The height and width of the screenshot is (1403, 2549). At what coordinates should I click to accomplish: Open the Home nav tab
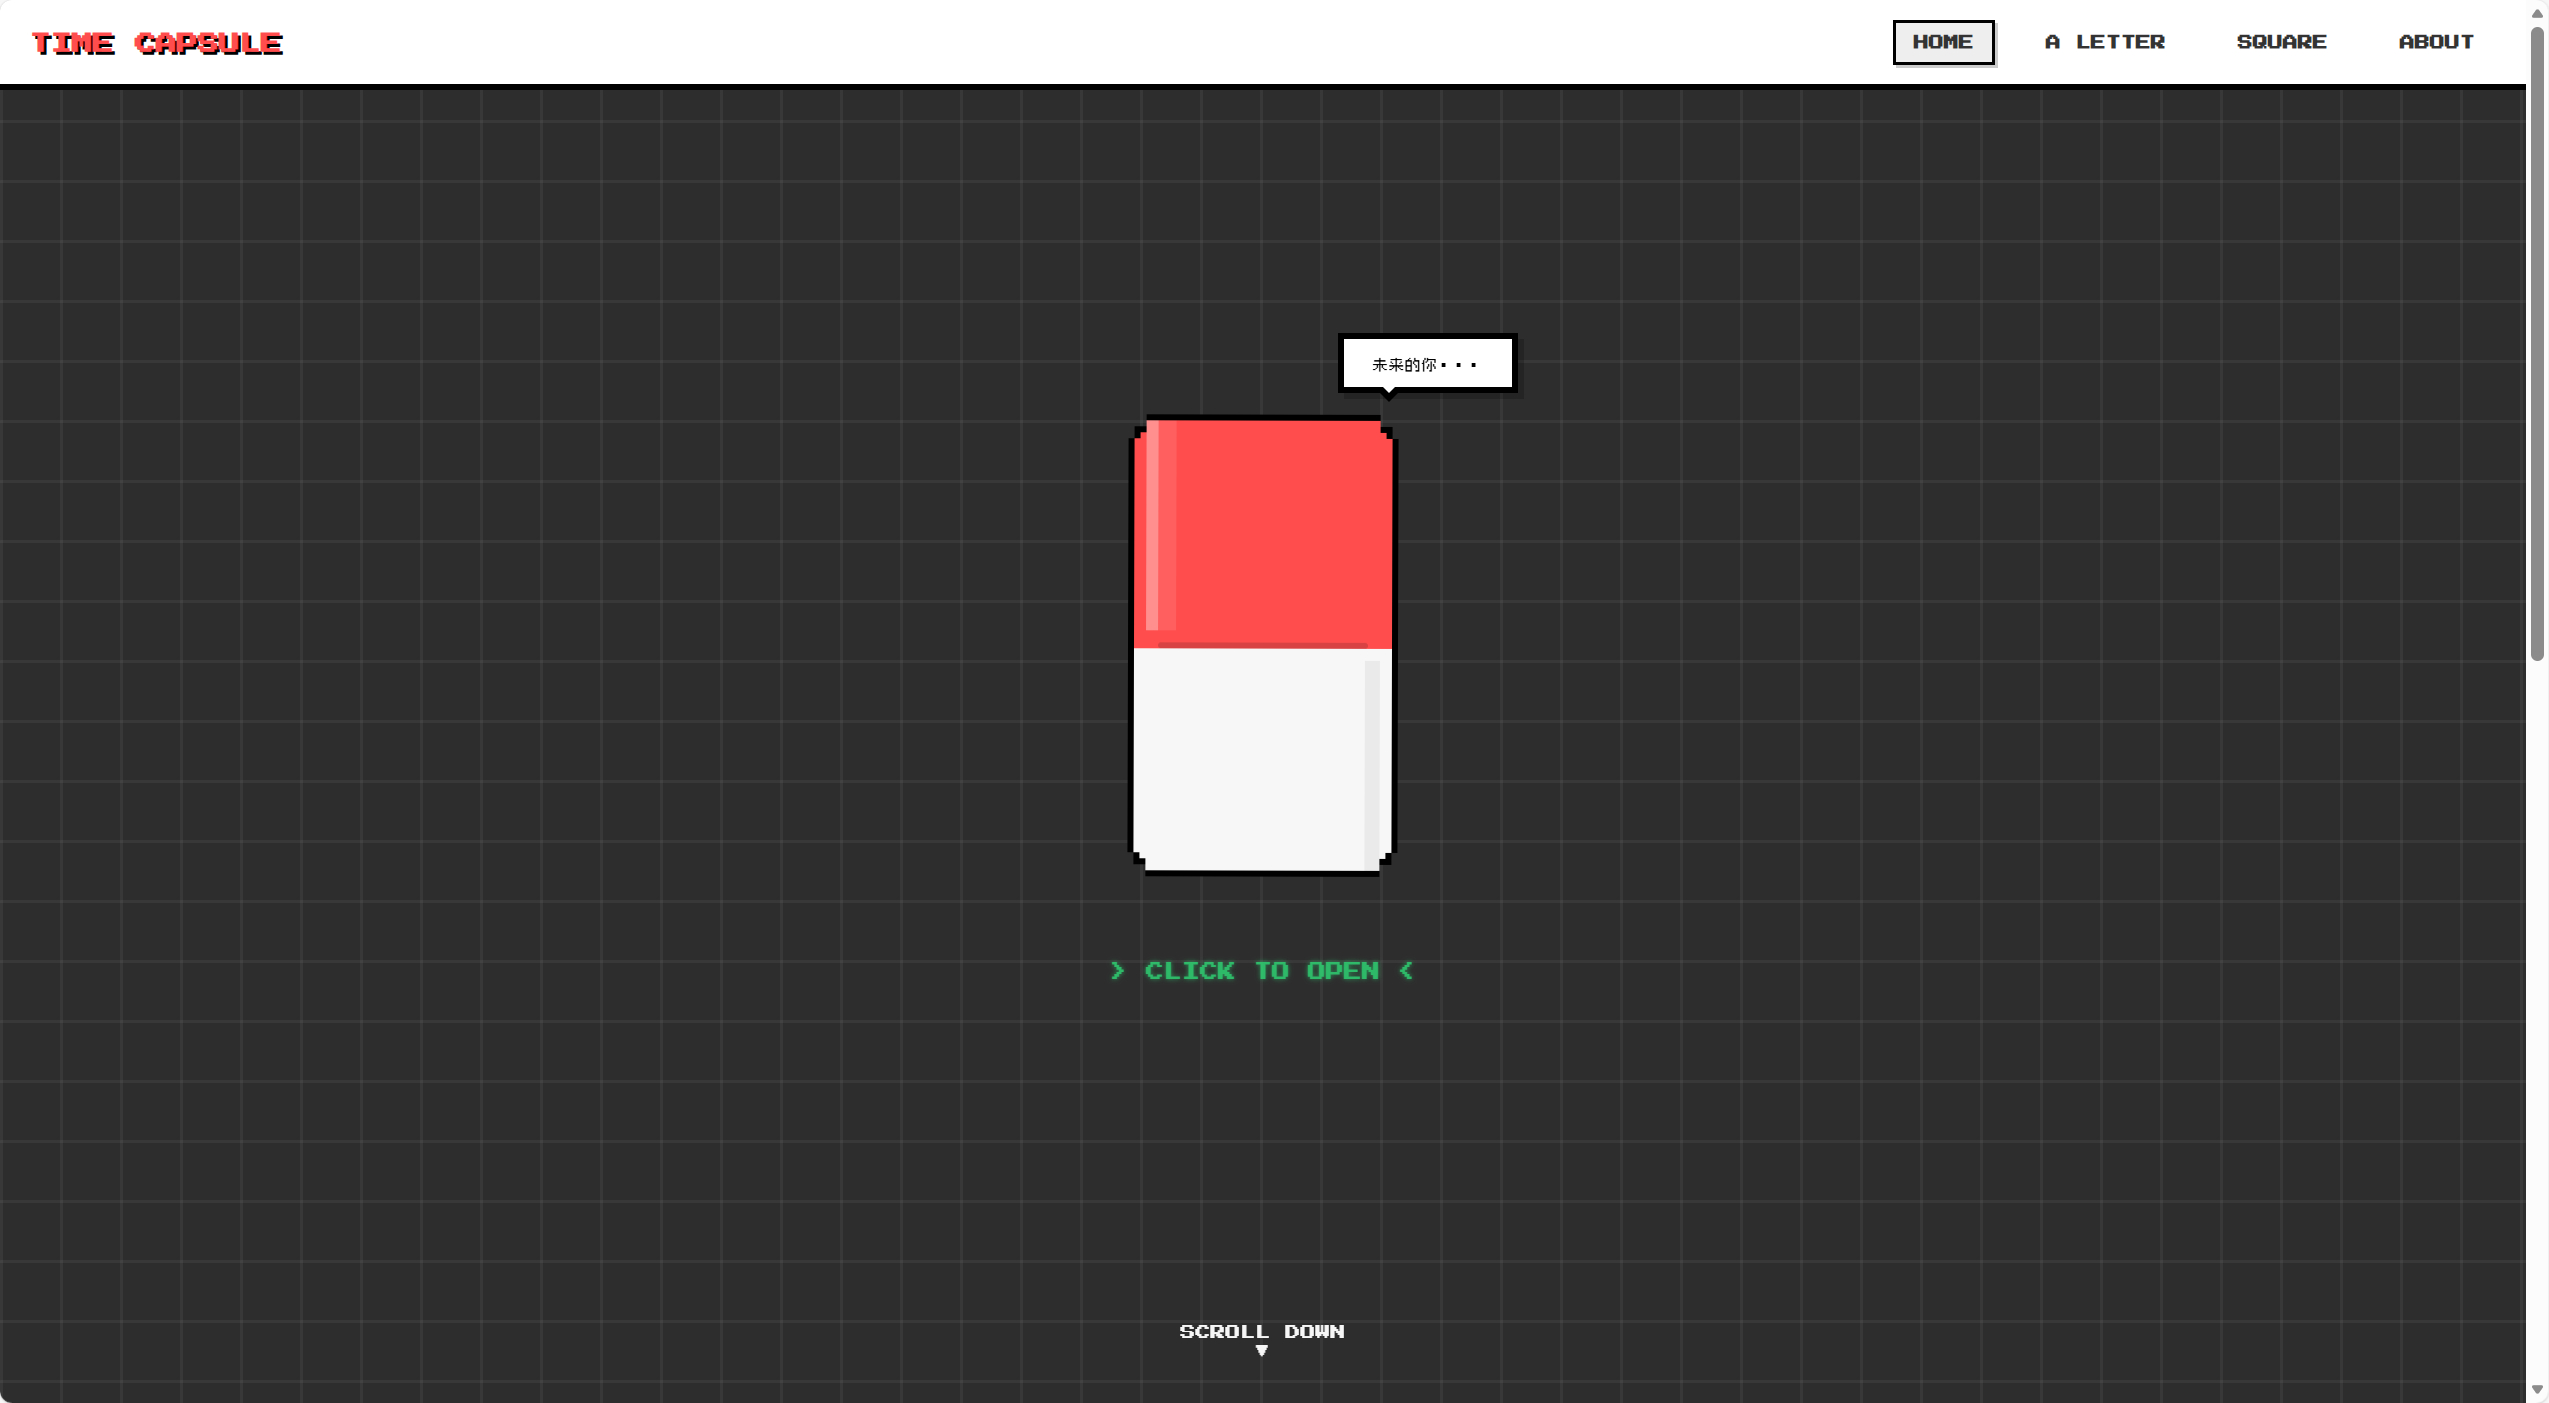(x=1942, y=42)
